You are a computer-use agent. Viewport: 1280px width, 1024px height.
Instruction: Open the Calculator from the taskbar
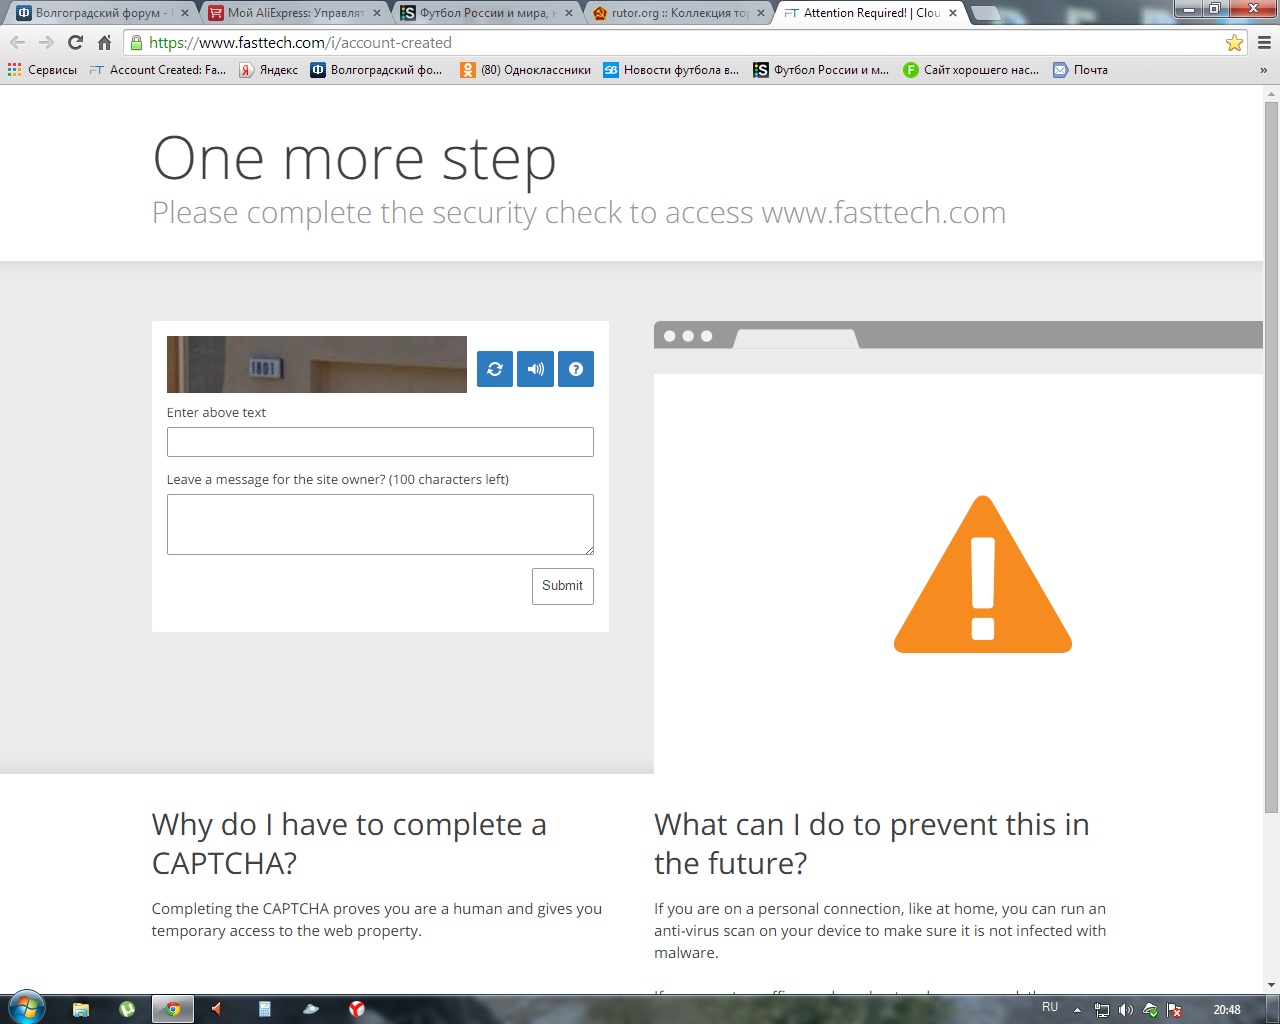point(265,1009)
